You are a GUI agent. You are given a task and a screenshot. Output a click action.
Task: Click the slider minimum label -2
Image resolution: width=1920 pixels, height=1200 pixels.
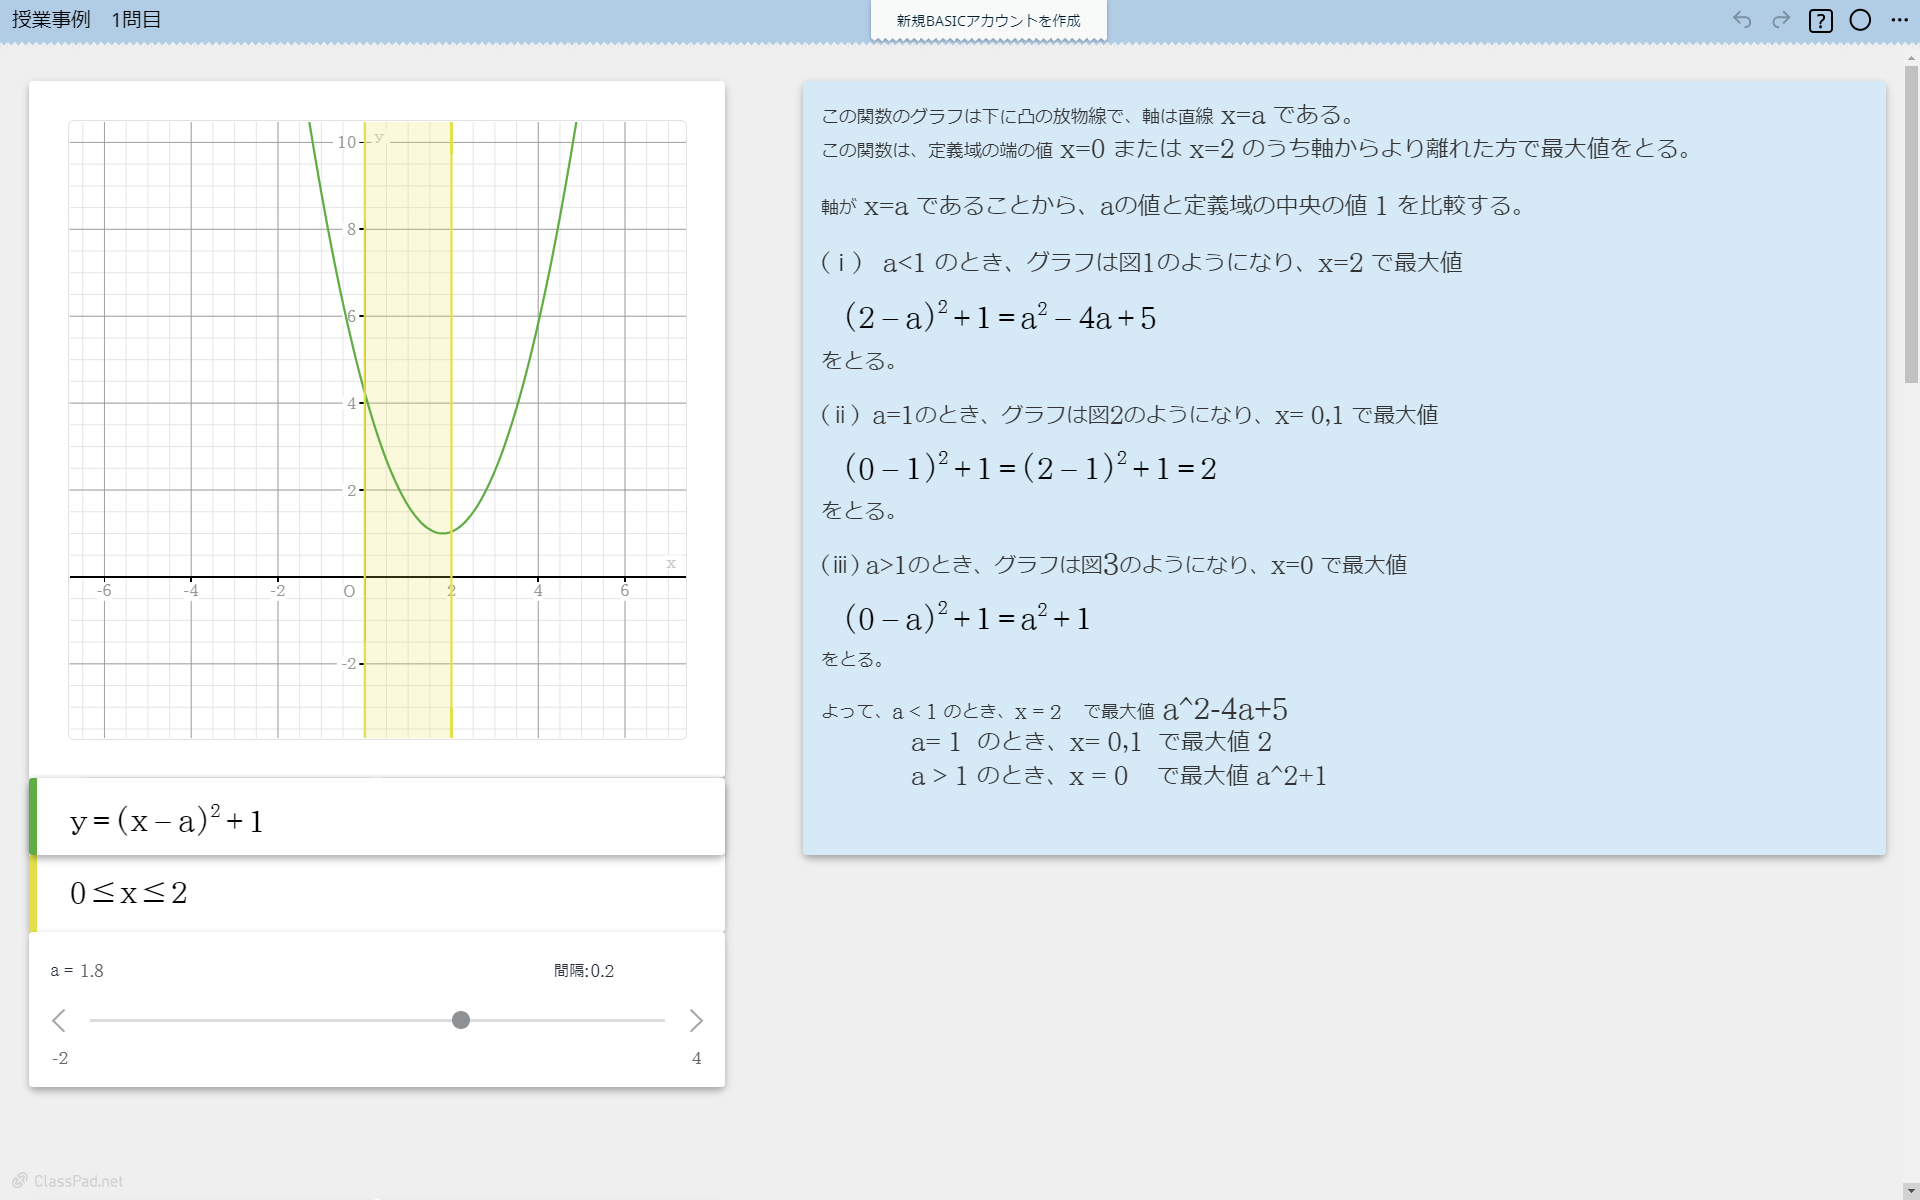click(60, 1058)
